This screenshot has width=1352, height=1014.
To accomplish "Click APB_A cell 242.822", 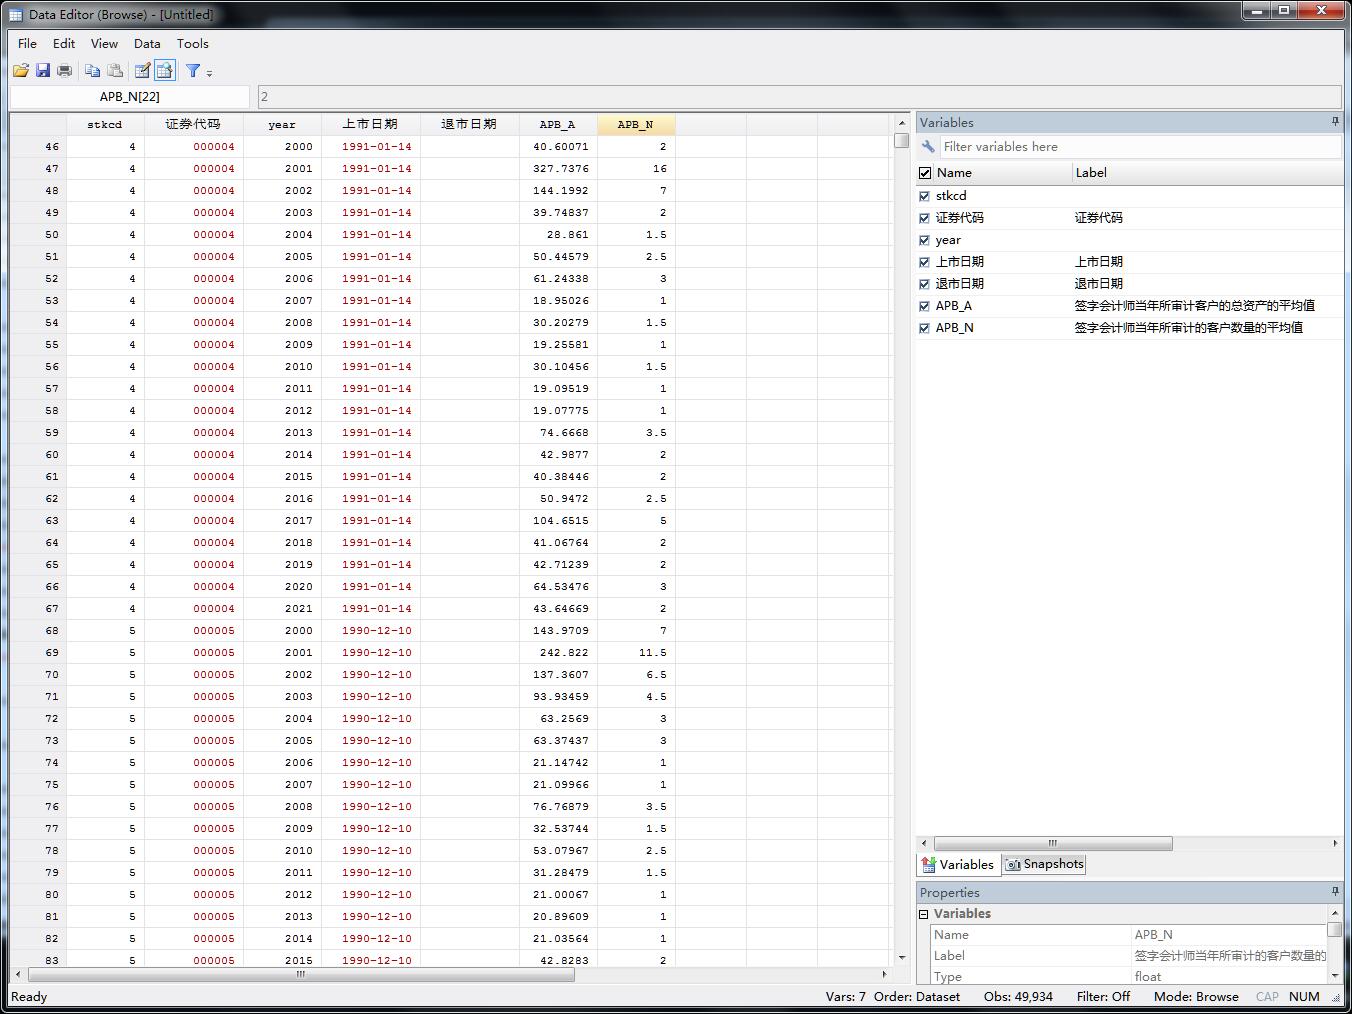I will [558, 653].
